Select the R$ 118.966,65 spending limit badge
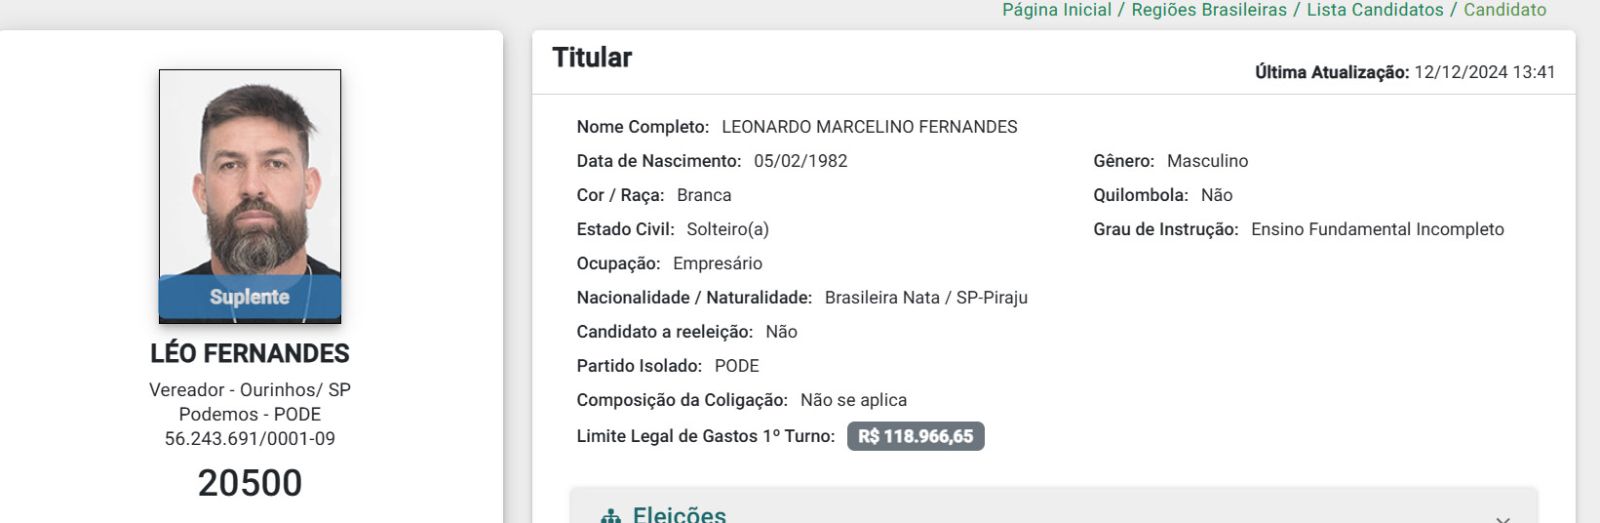Screen dimensions: 1600x523 915,436
